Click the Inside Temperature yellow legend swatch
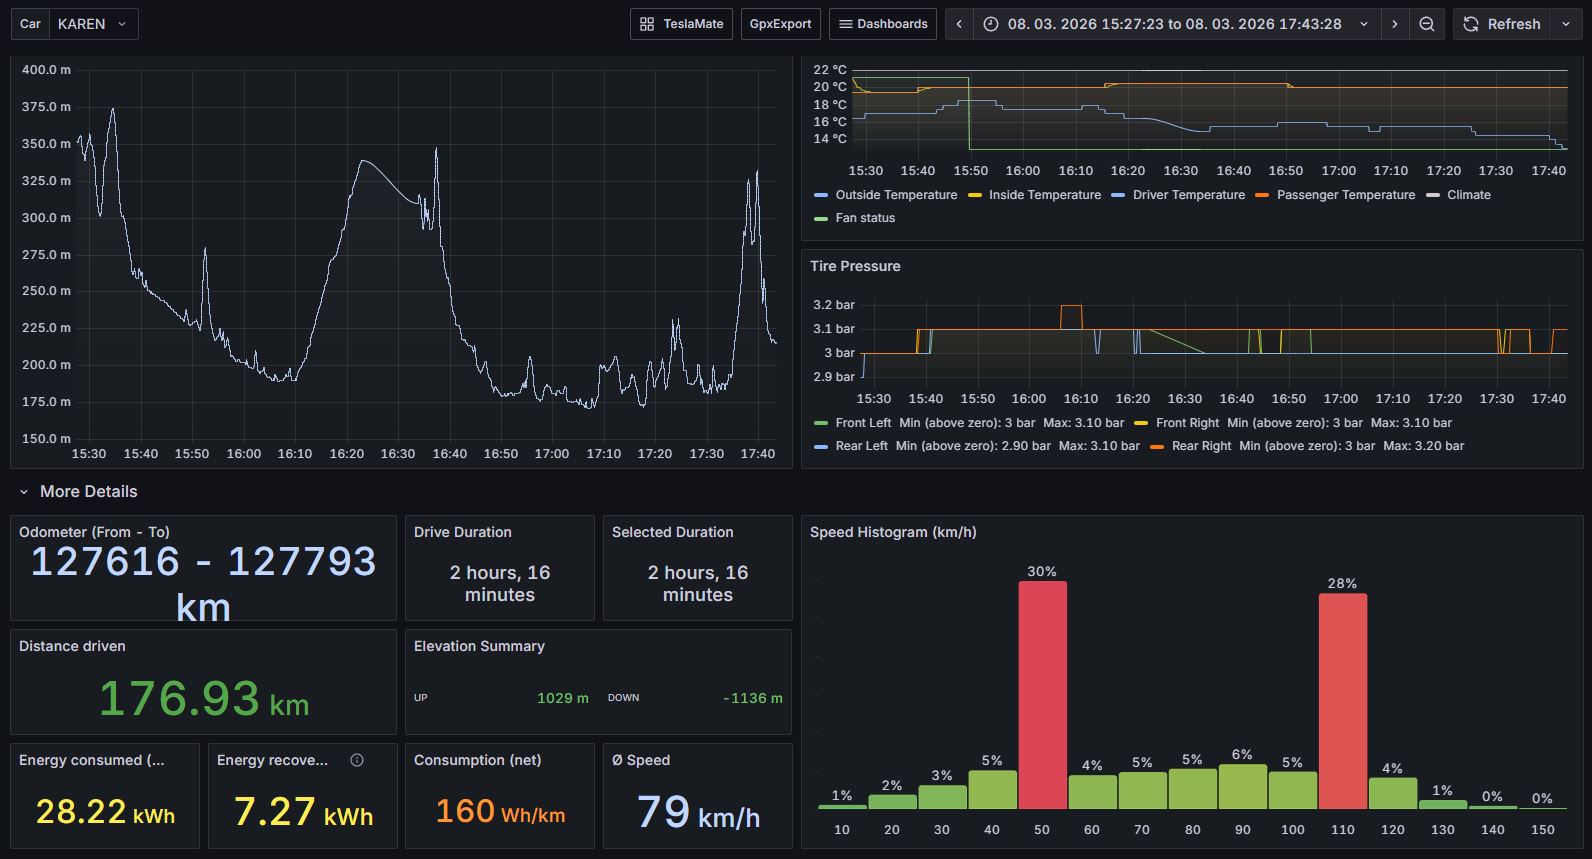 coord(975,195)
